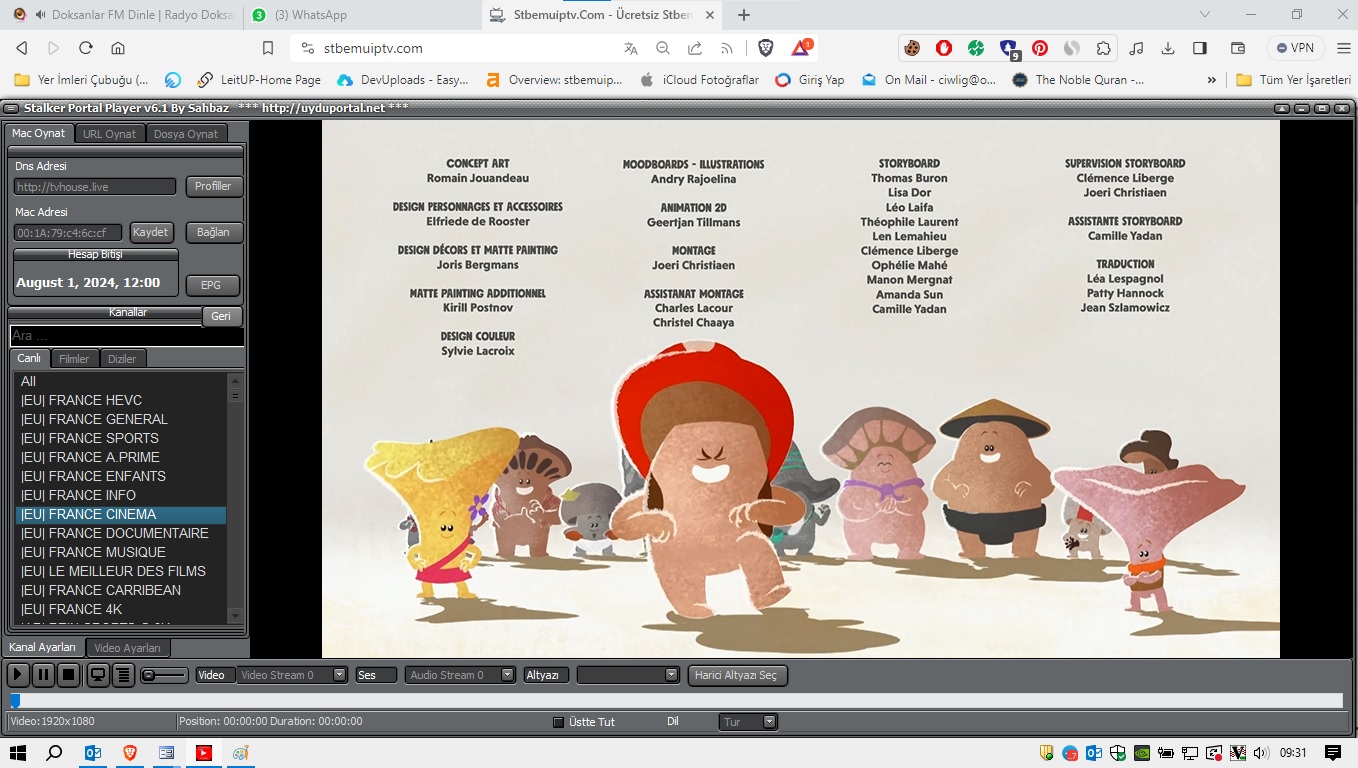
Task: Click the Ara channel search field
Action: pos(127,336)
